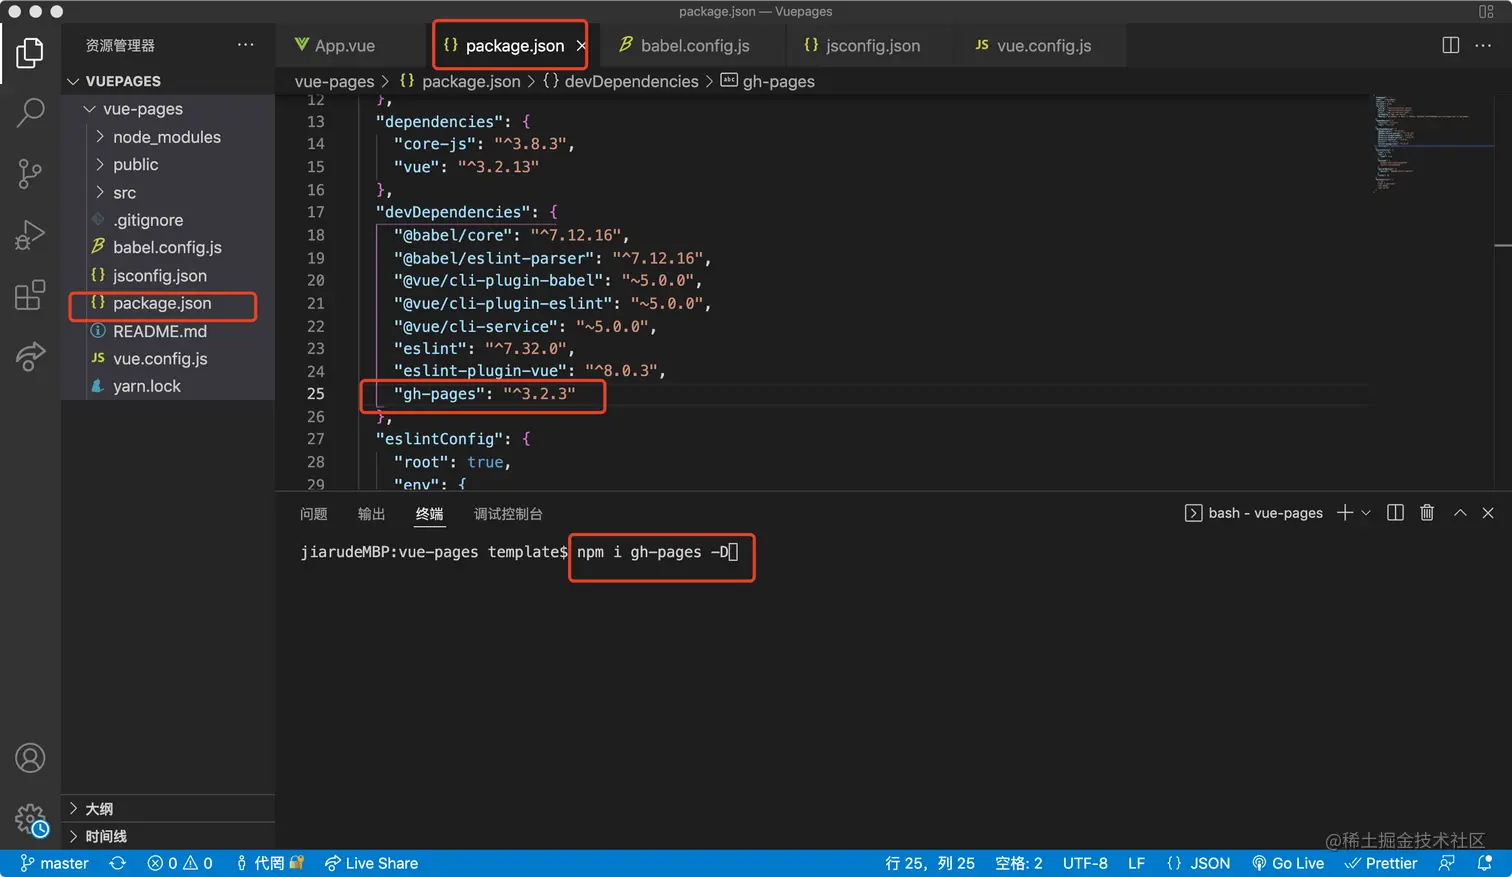
Task: Click the feedback icon in status bar
Action: pyautogui.click(x=1447, y=863)
